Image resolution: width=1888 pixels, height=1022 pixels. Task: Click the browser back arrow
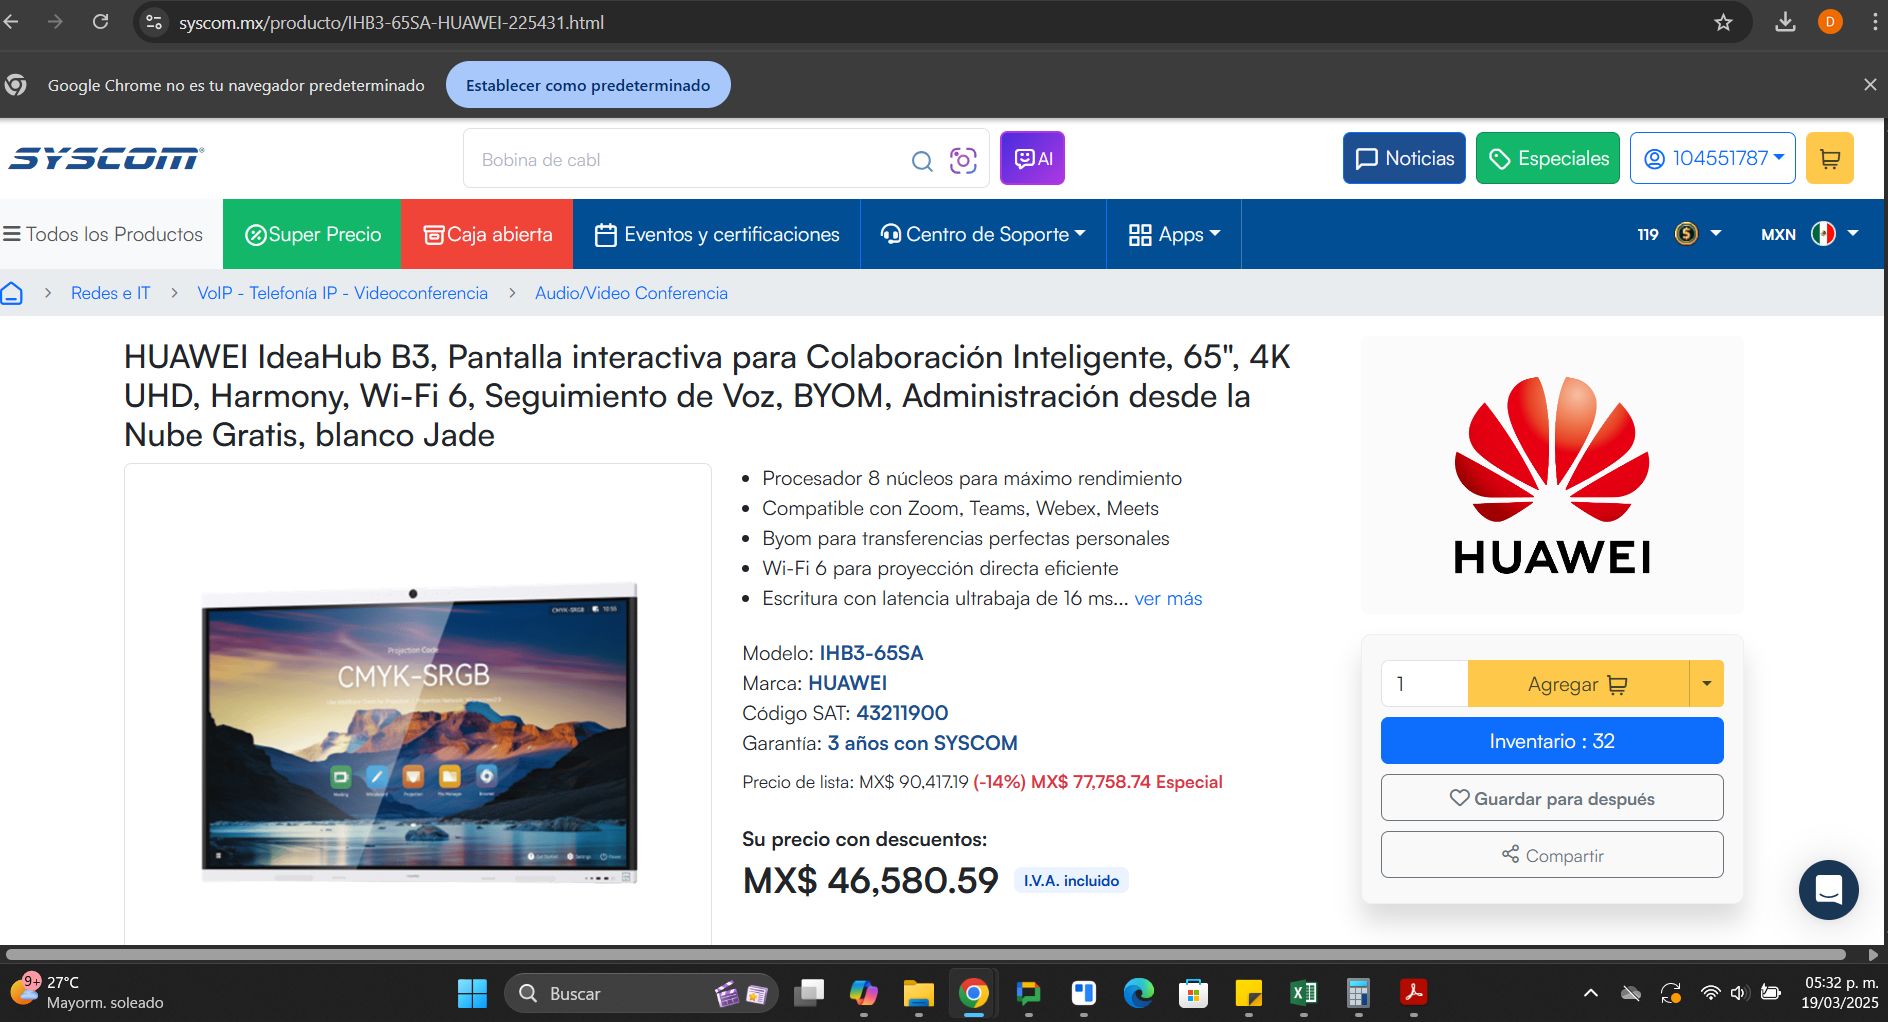coord(11,21)
